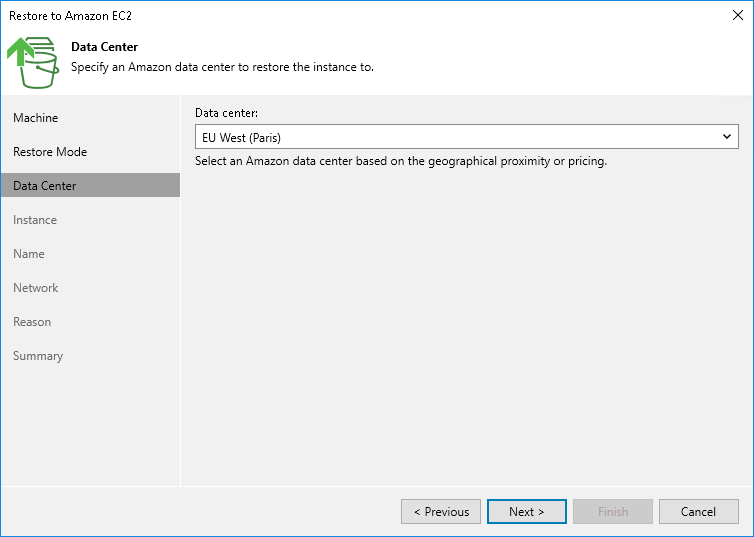Close the Restore to Amazon EC2 dialog
754x537 pixels.
pyautogui.click(x=737, y=16)
